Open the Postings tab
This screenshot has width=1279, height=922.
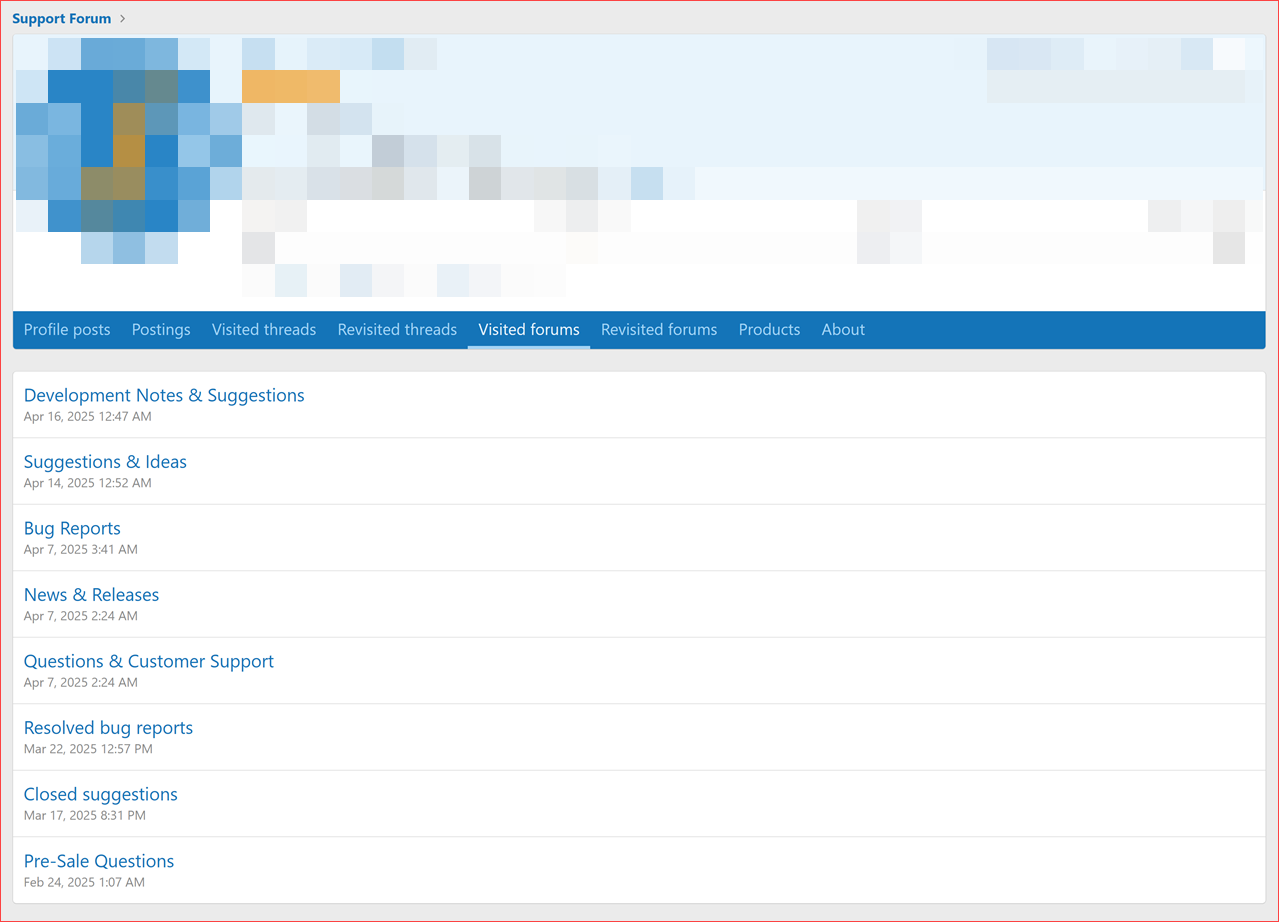[x=160, y=329]
